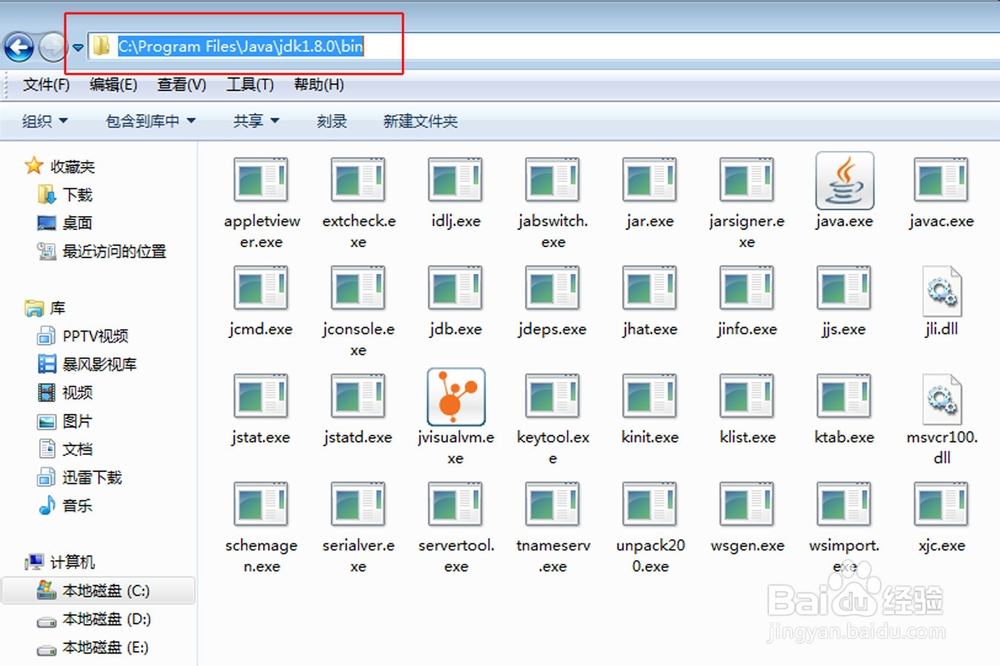Select the java.exe coffee cup icon

844,180
